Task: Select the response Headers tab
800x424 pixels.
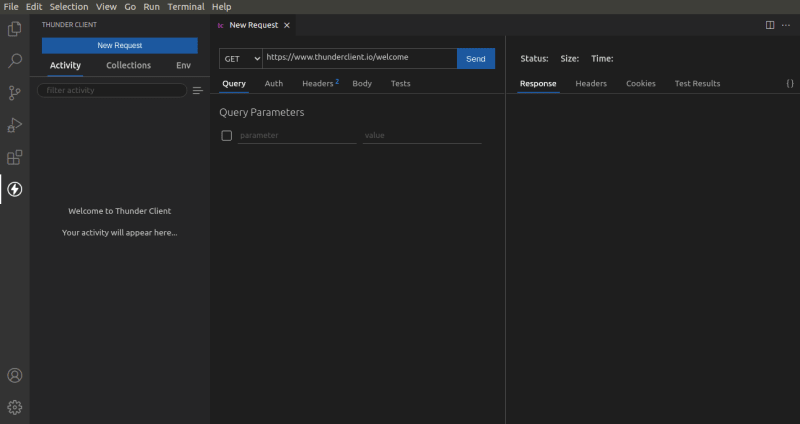Action: coord(591,83)
